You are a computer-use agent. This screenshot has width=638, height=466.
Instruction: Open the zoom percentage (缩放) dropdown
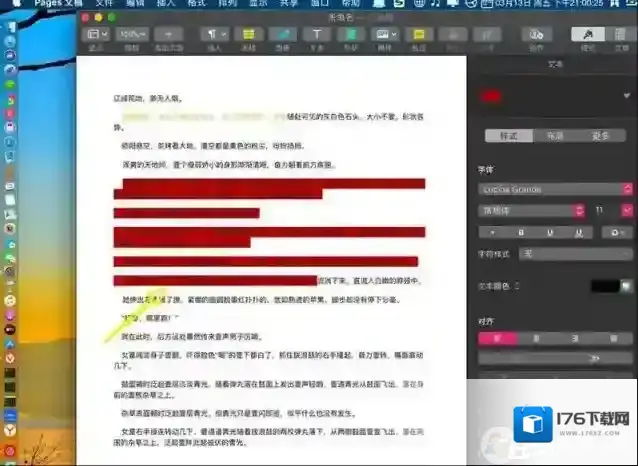(132, 34)
